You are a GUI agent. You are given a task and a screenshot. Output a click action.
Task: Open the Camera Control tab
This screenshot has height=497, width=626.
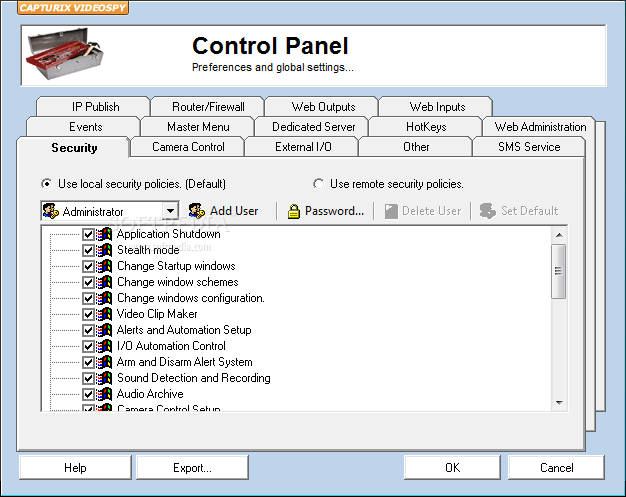(x=188, y=147)
